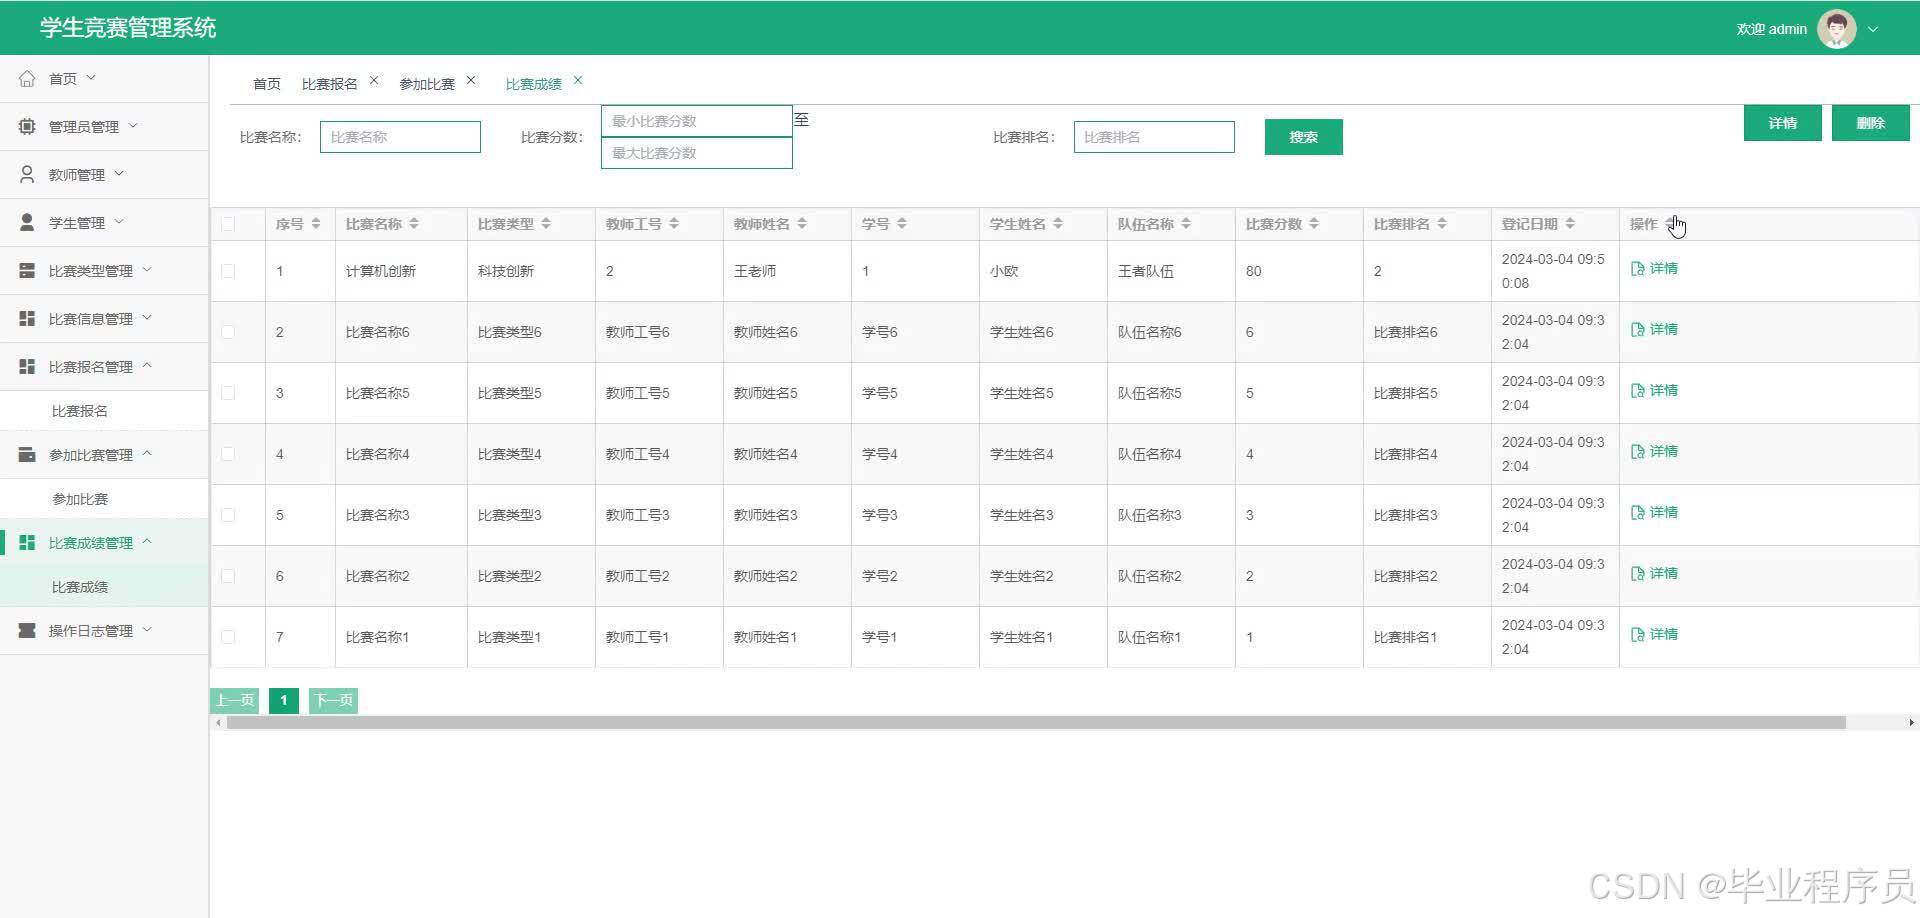This screenshot has height=918, width=1920.
Task: Switch to the 参加比赛 tab
Action: (x=427, y=84)
